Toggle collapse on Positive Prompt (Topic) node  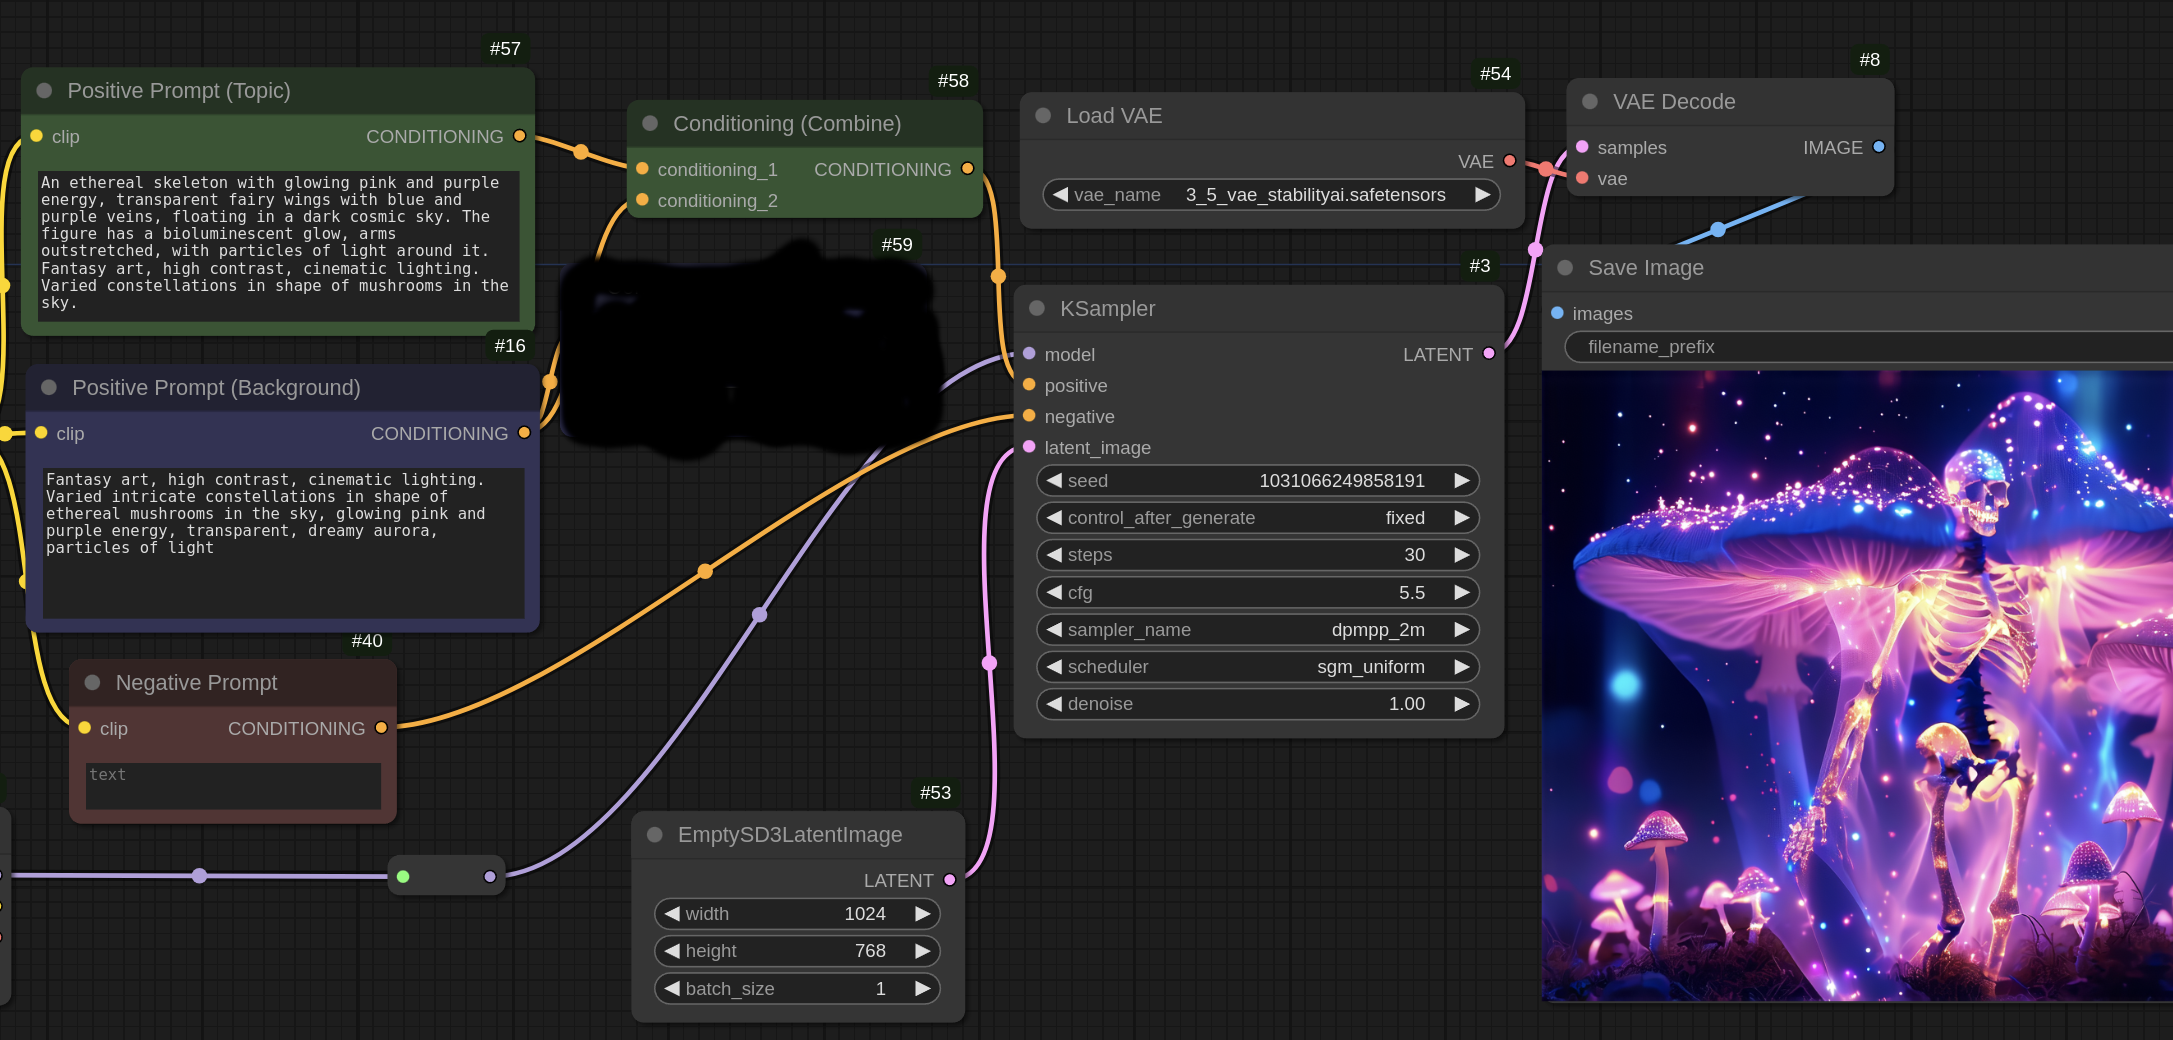44,91
